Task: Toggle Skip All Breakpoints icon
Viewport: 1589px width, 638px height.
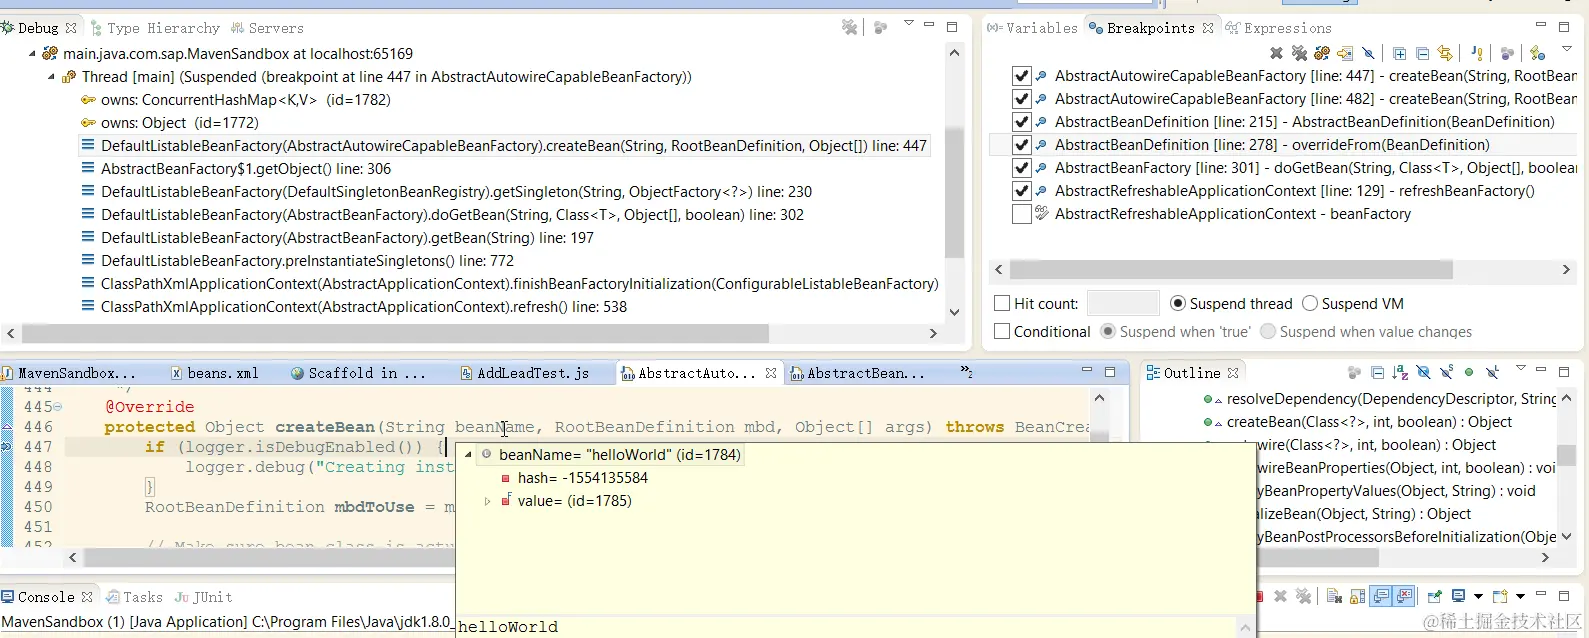Action: point(1368,53)
